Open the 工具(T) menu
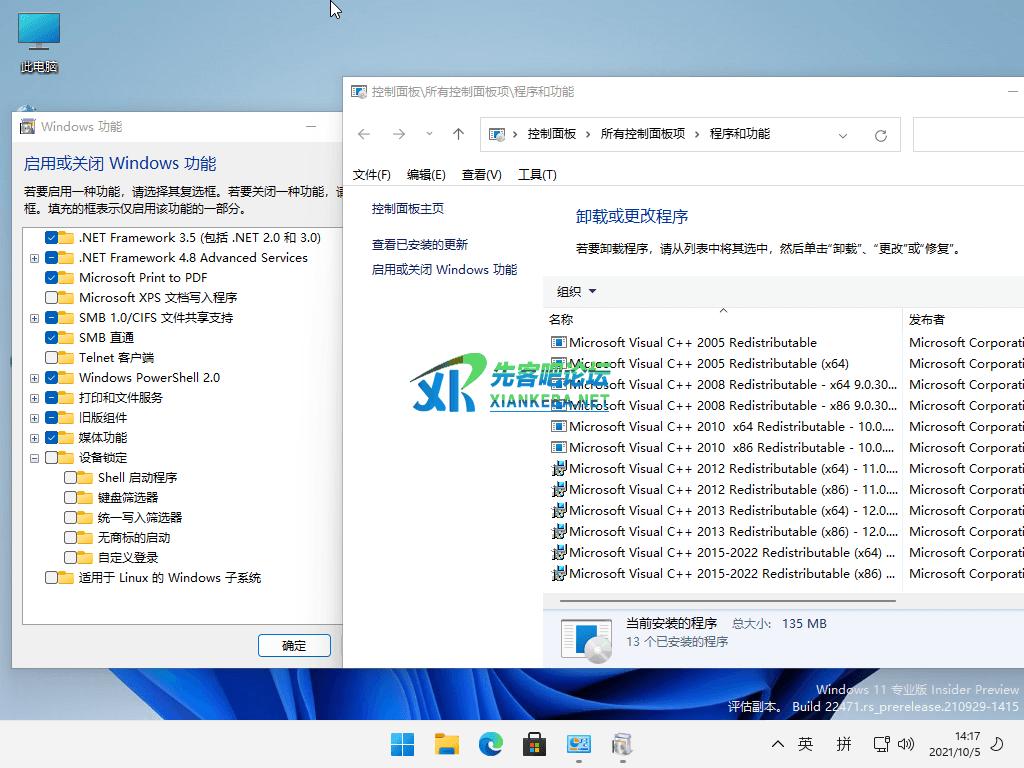This screenshot has width=1024, height=768. (537, 175)
